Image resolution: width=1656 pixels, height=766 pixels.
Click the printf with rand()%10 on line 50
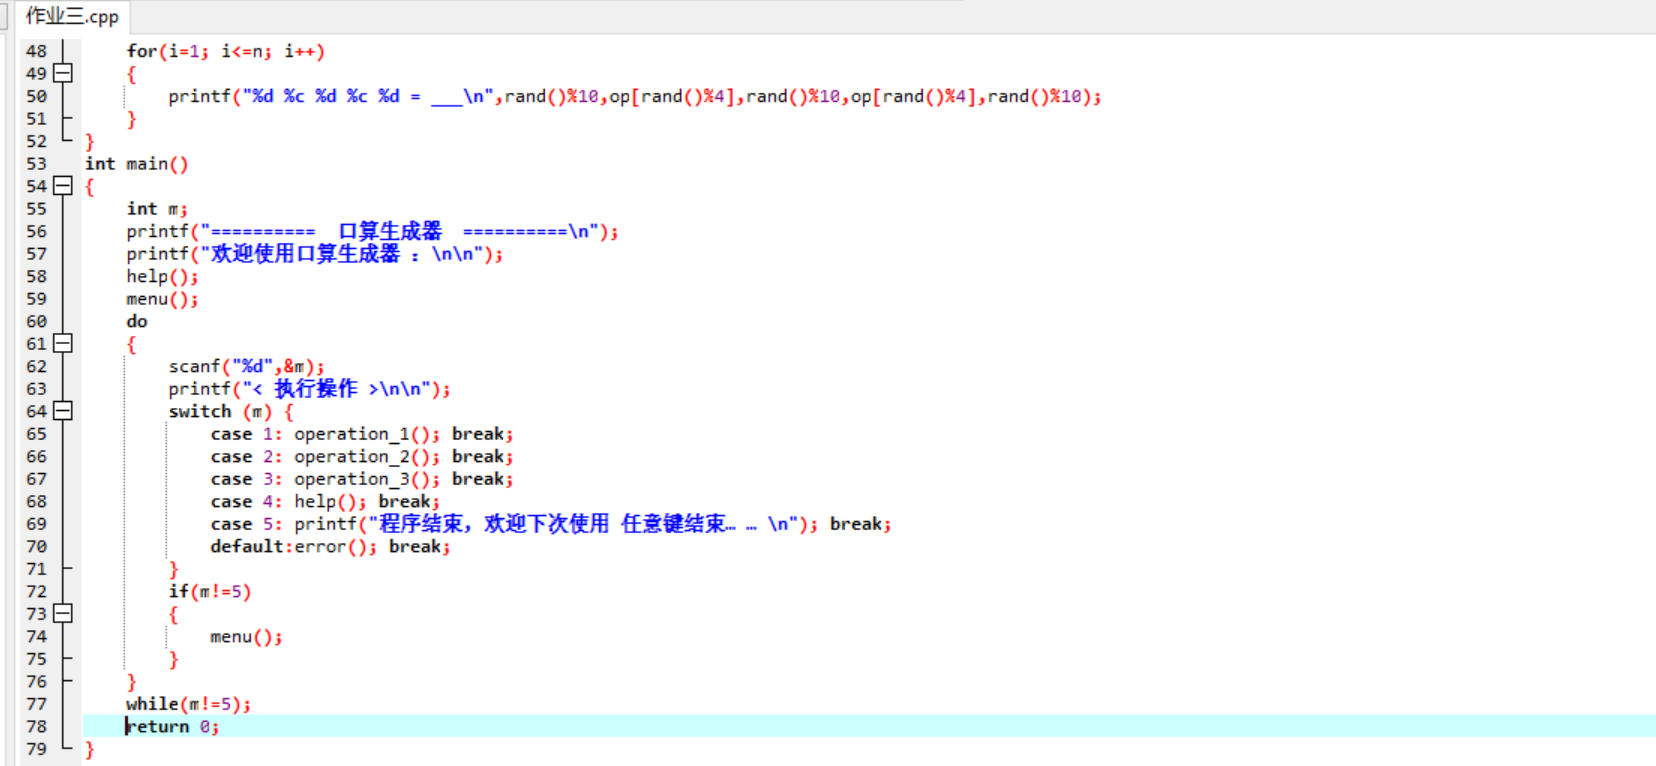coord(635,96)
